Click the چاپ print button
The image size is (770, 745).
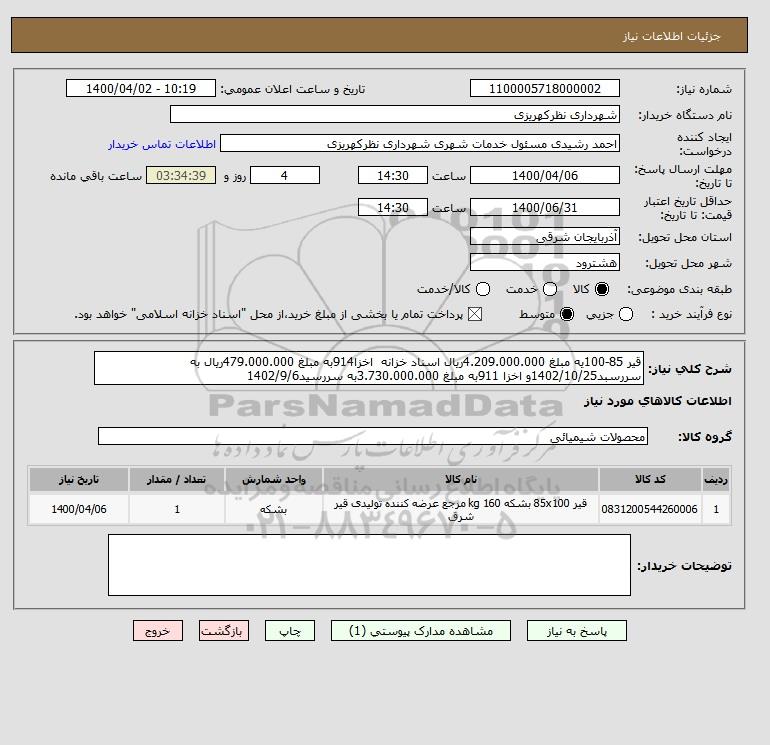click(x=290, y=631)
